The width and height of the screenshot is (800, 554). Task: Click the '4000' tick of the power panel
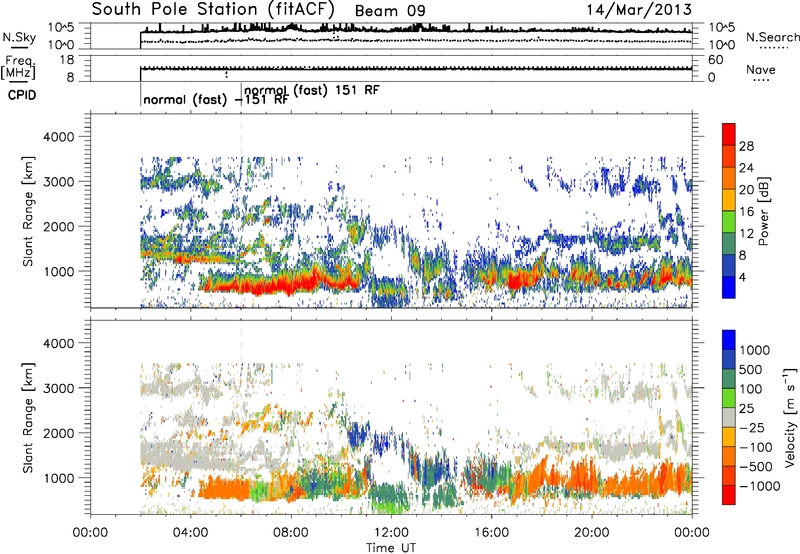coord(58,137)
